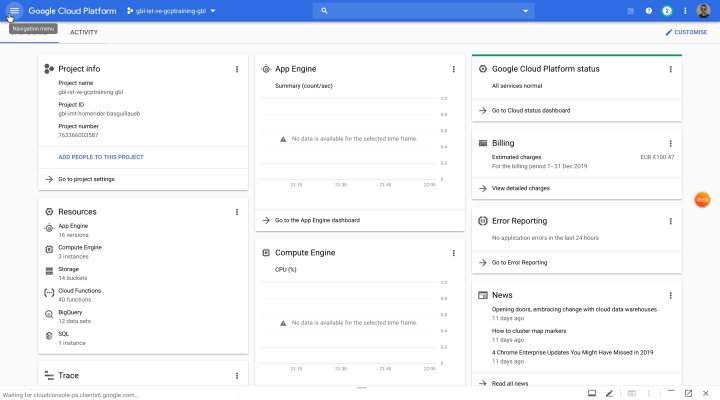This screenshot has width=720, height=400.
Task: Open the Navigation menu hamburger icon
Action: coord(14,11)
